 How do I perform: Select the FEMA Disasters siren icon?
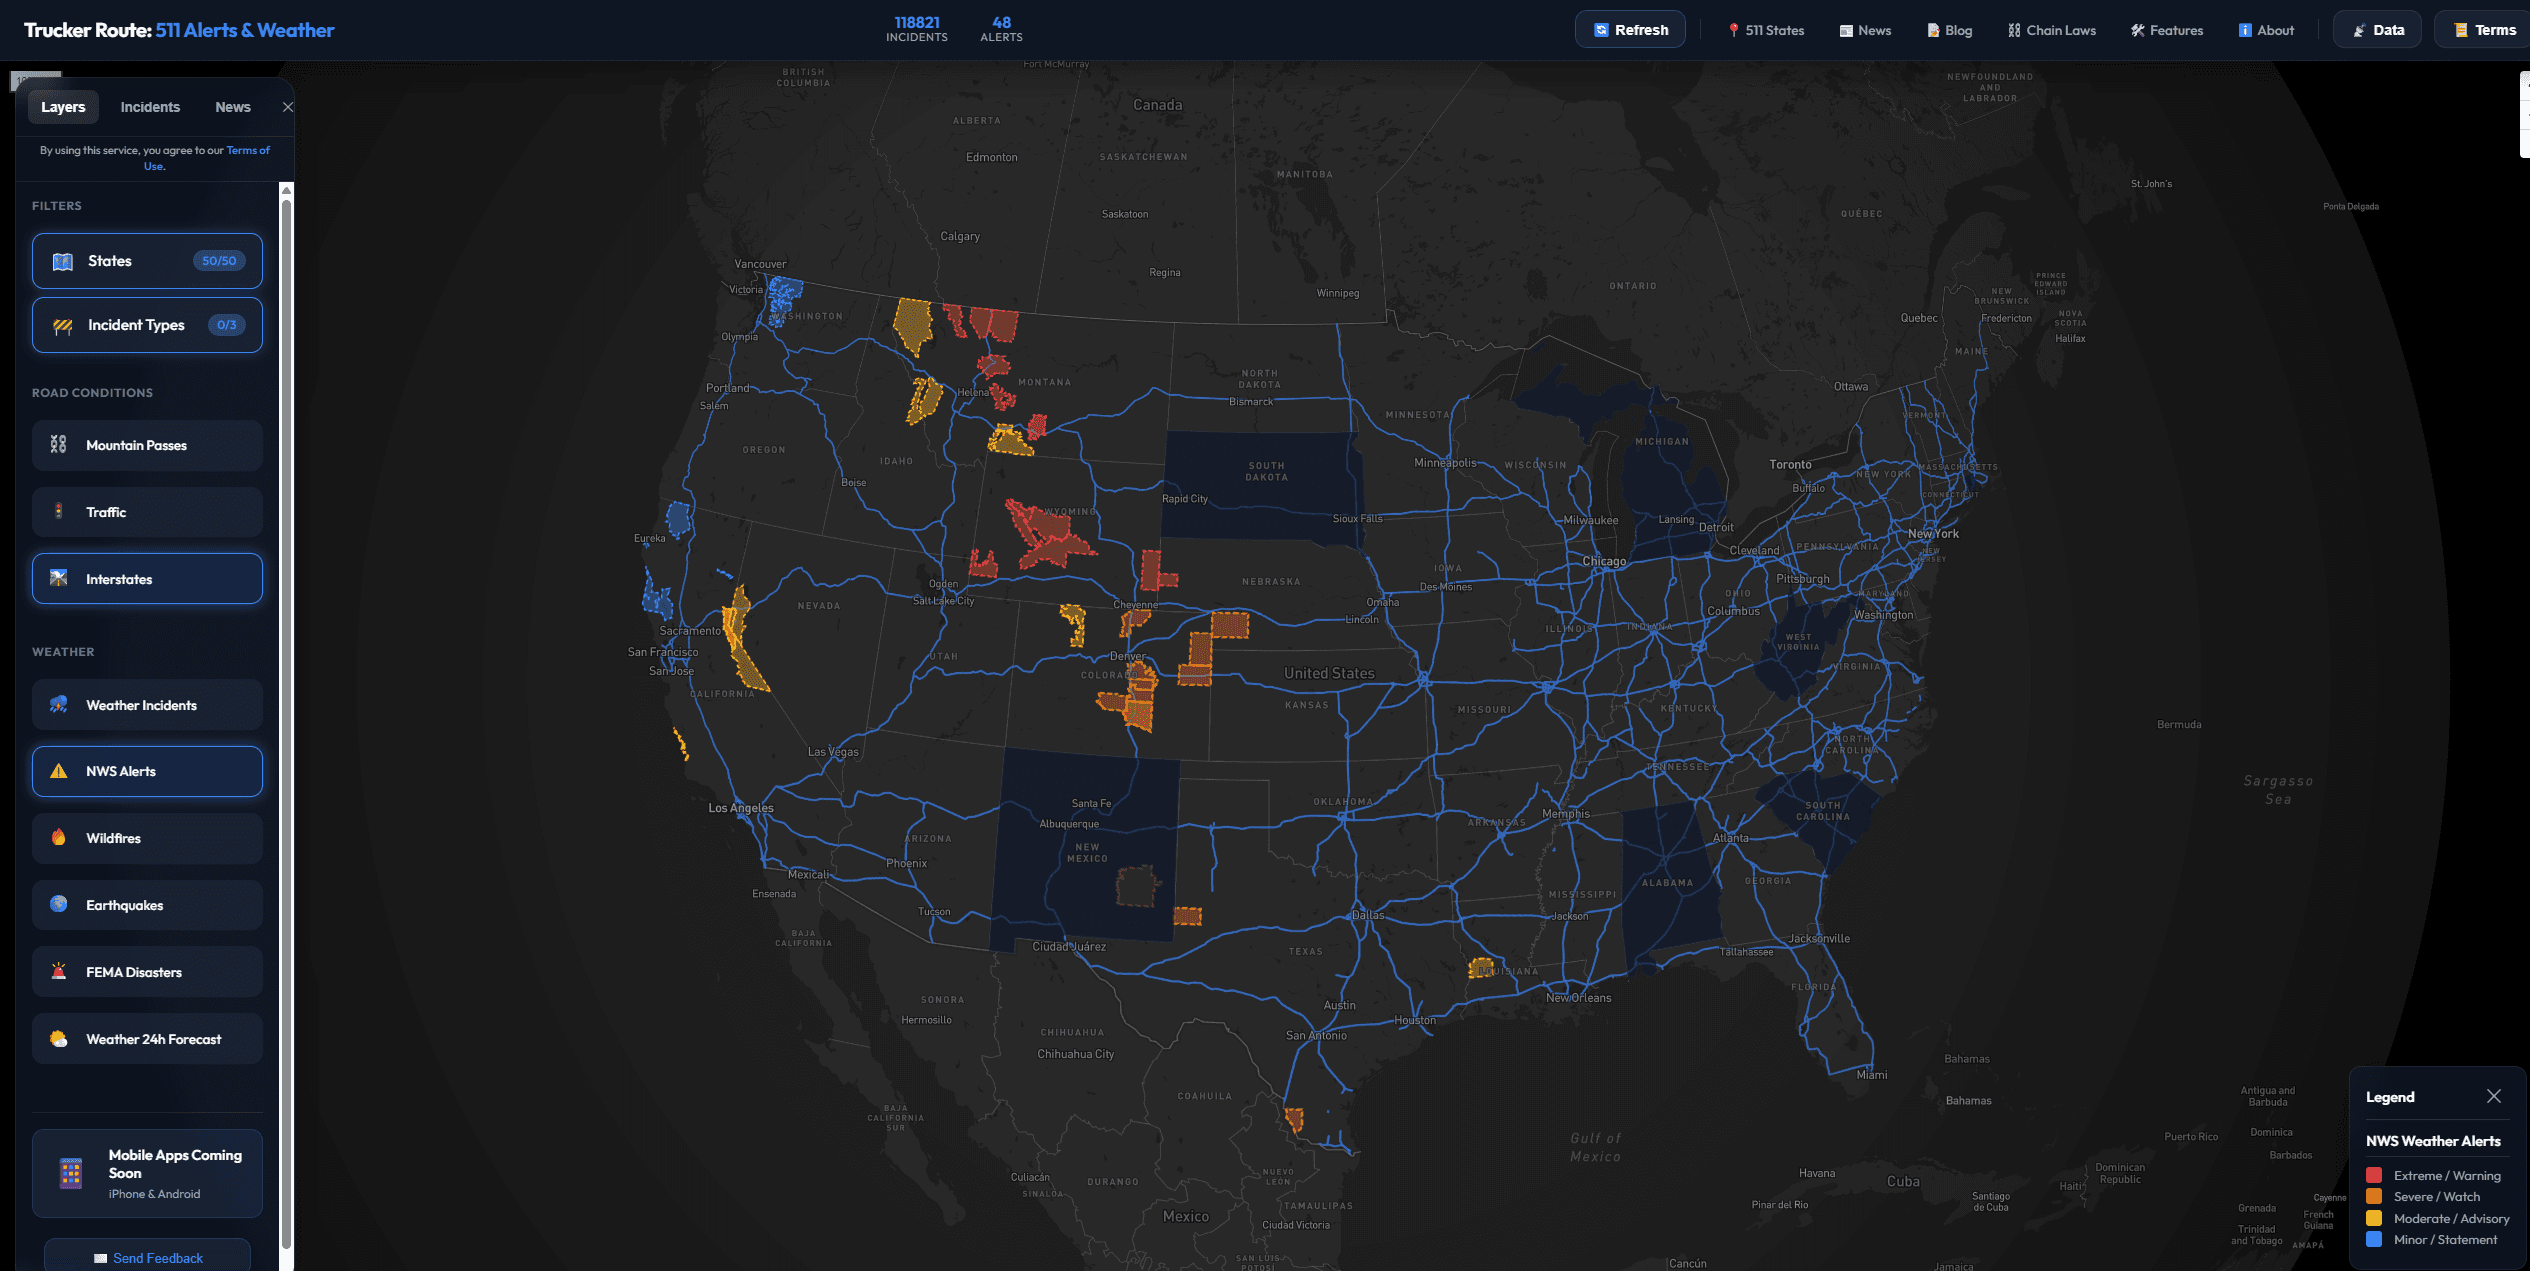59,971
